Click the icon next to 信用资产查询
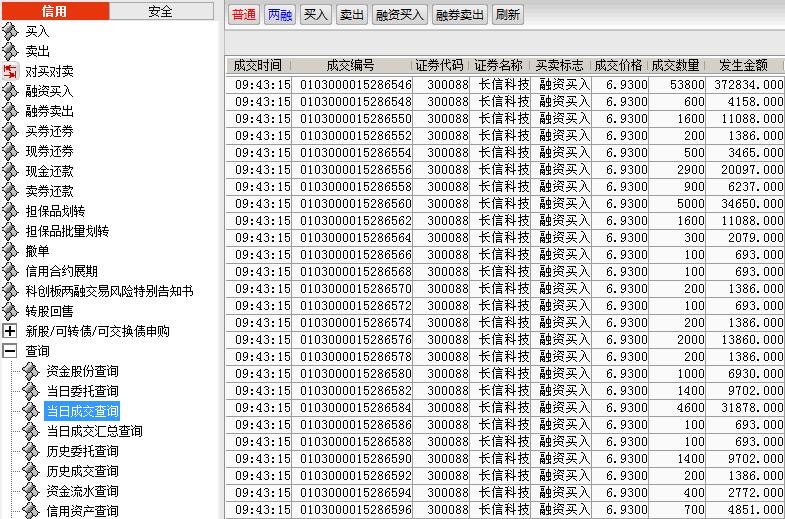 pos(31,510)
